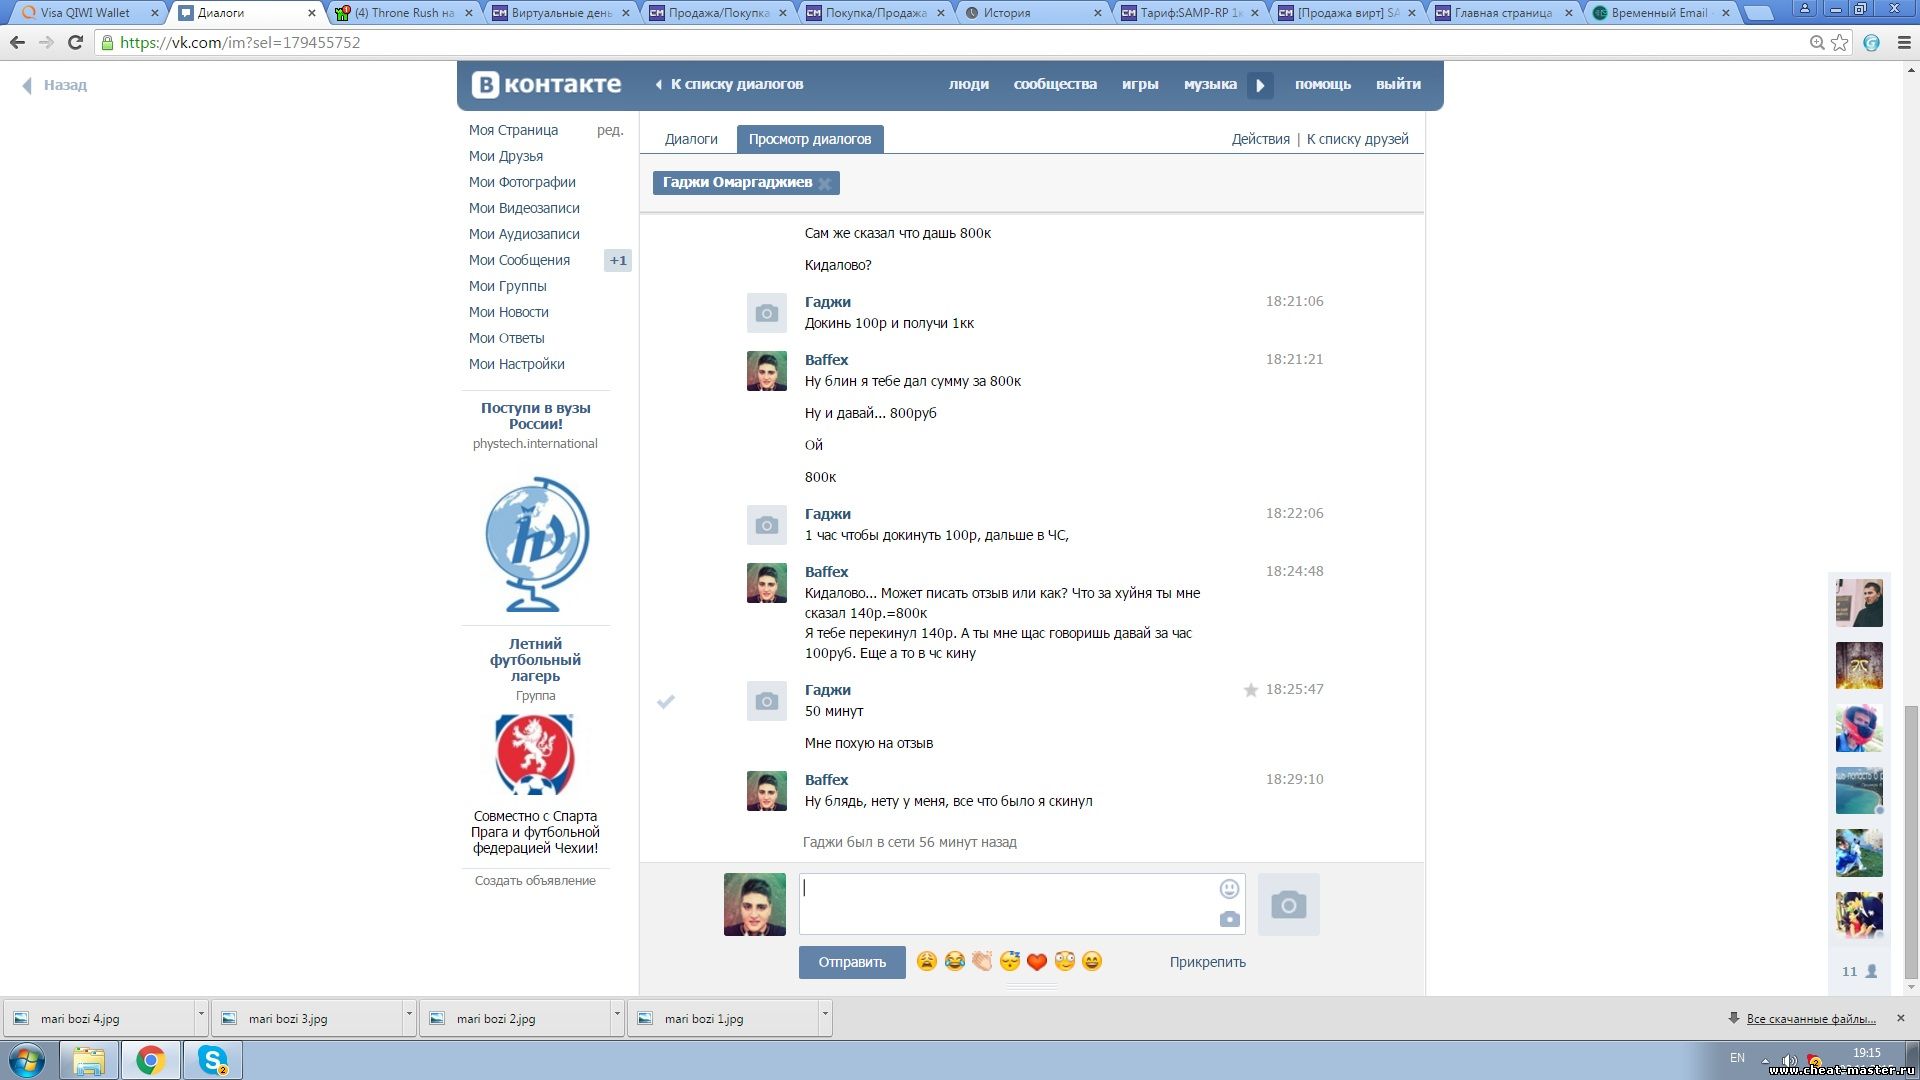Image resolution: width=1920 pixels, height=1080 pixels.
Task: Open Skype from the Windows taskbar
Action: click(x=213, y=1060)
